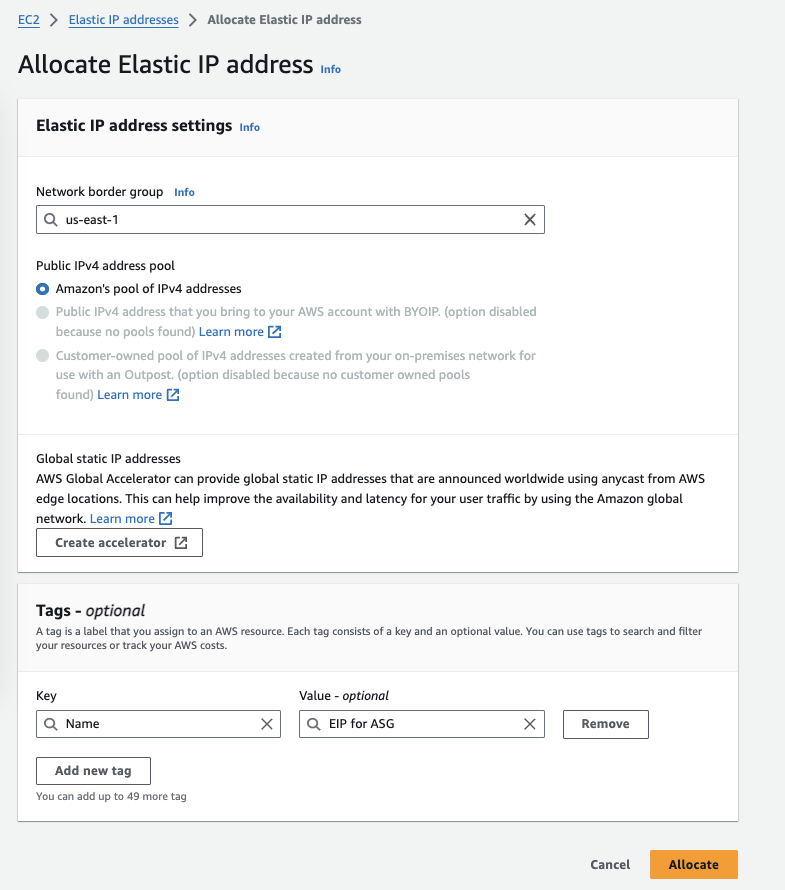Clear the Name tag key field
The image size is (785, 890).
pos(267,724)
